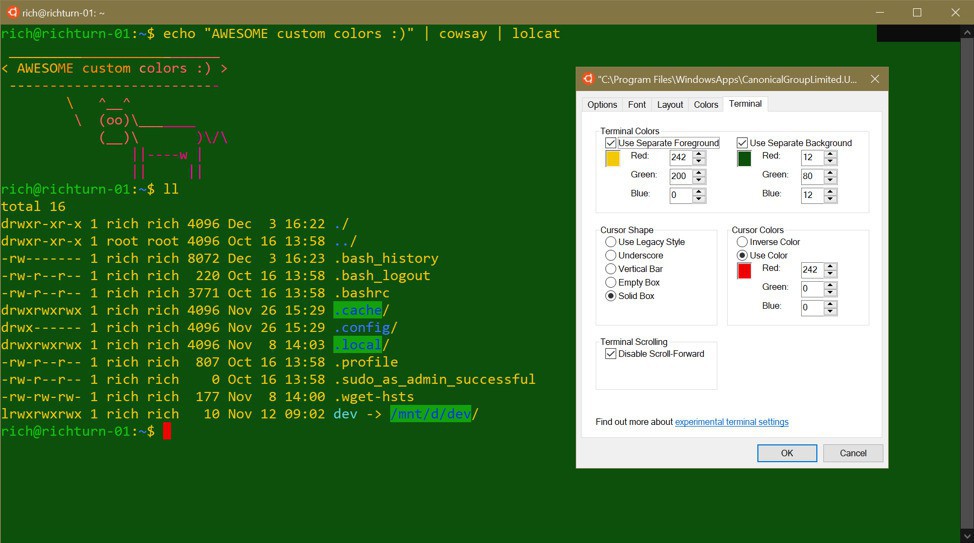Click the Ubuntu icon in properties dialog title
The width and height of the screenshot is (974, 543).
[589, 79]
